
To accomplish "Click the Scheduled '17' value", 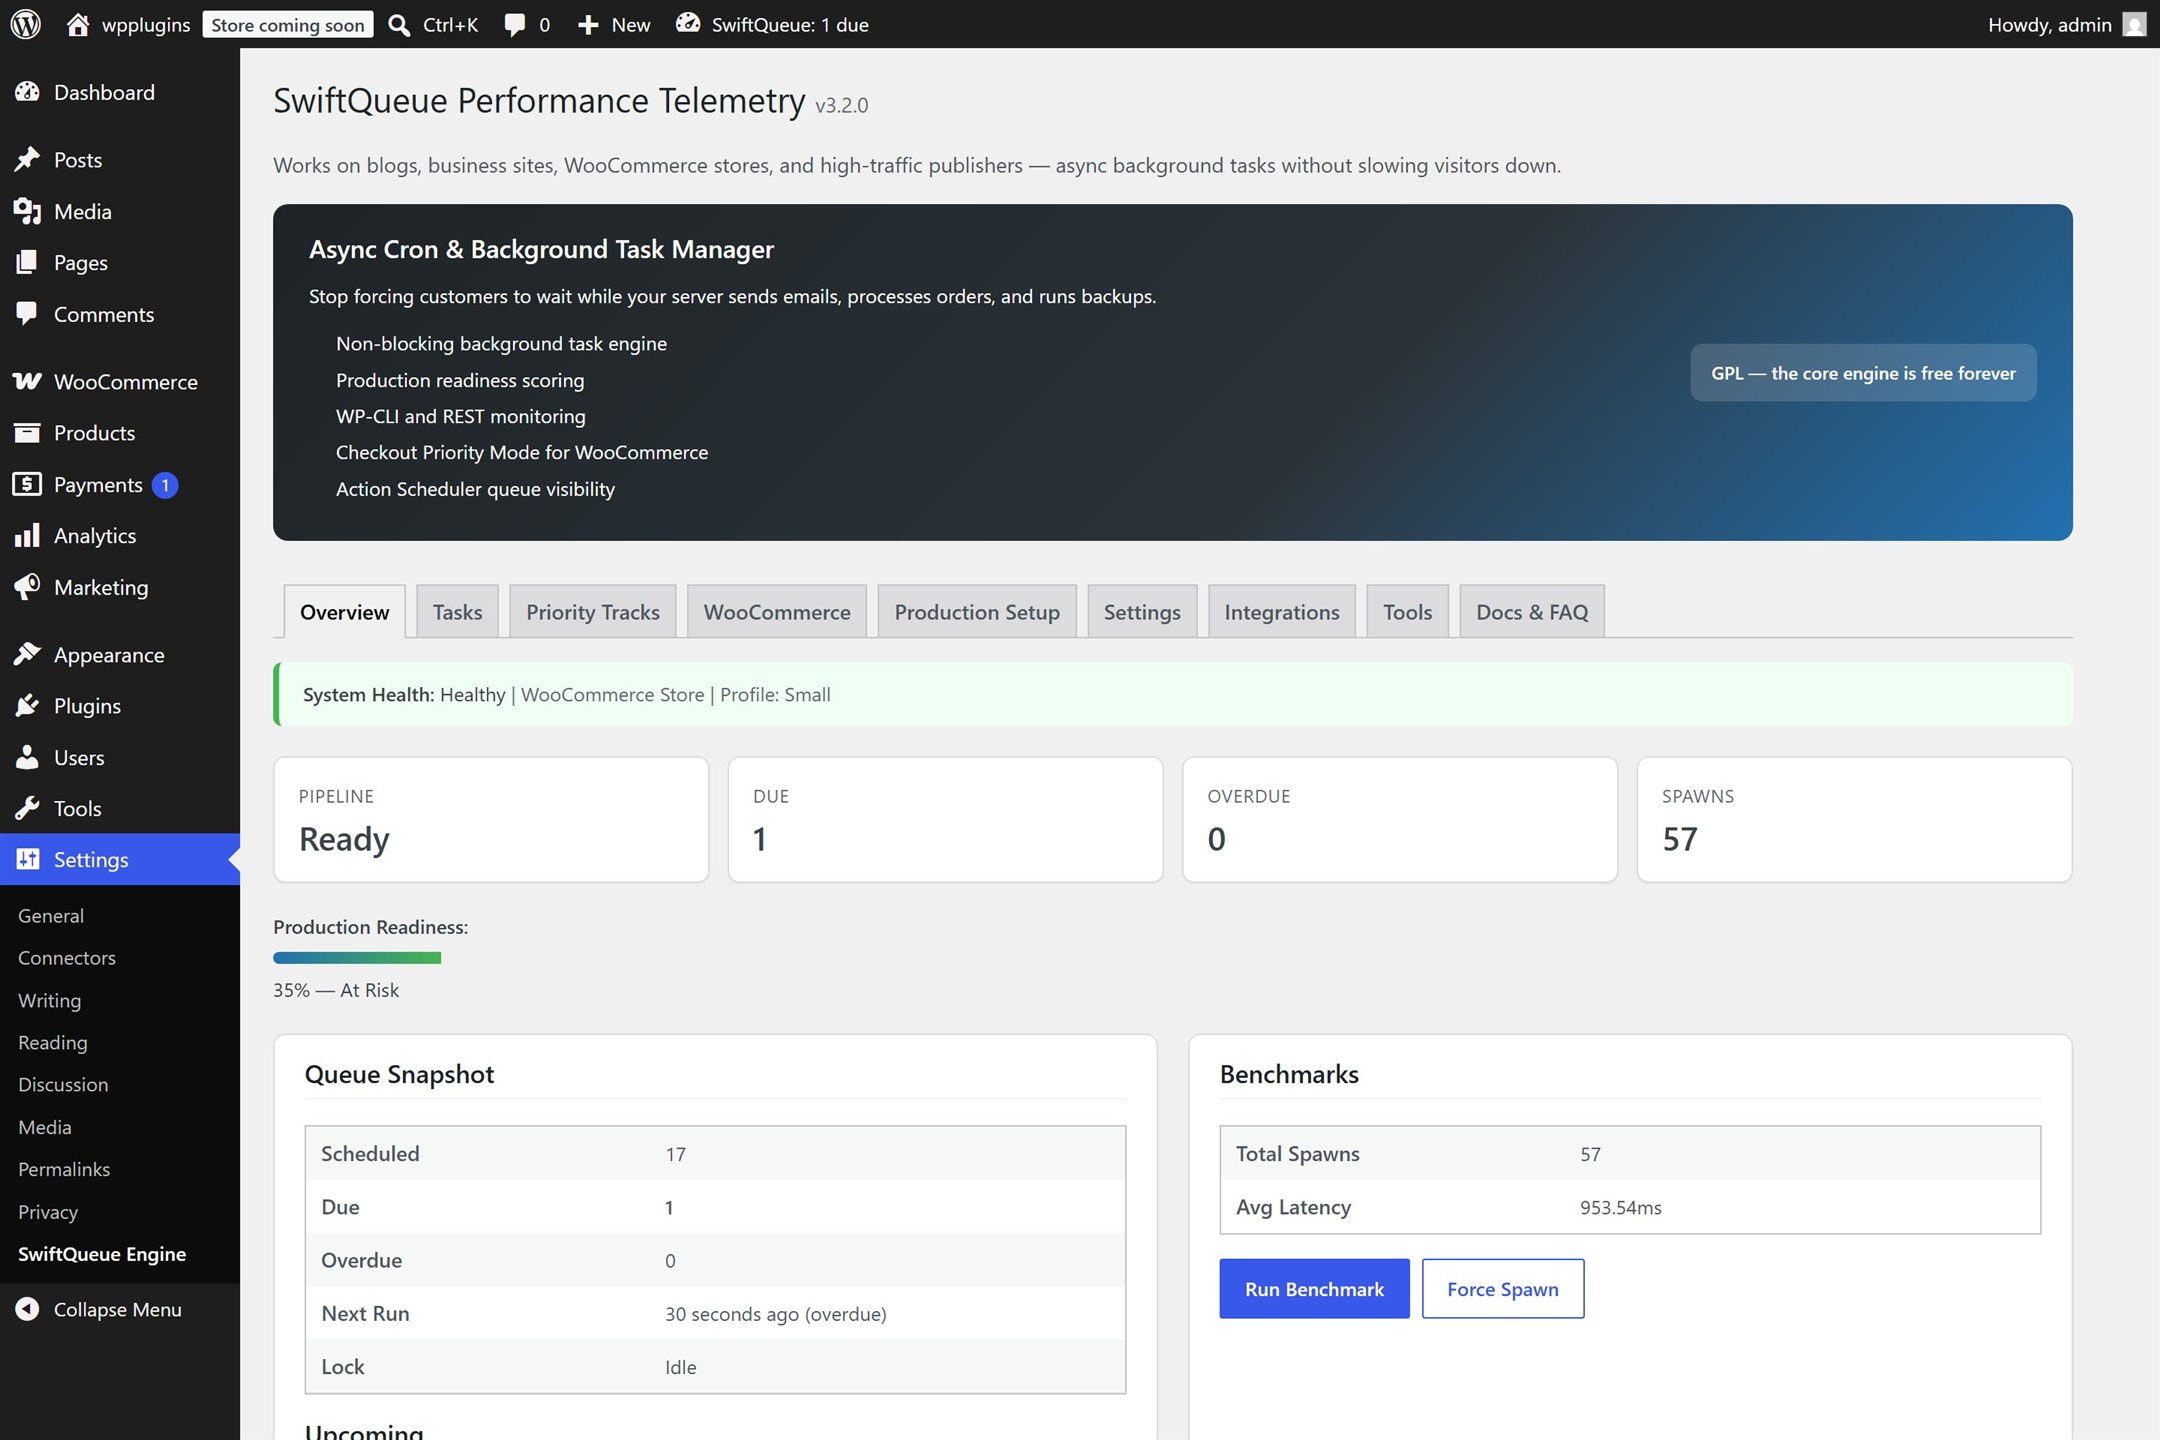I will [676, 1154].
